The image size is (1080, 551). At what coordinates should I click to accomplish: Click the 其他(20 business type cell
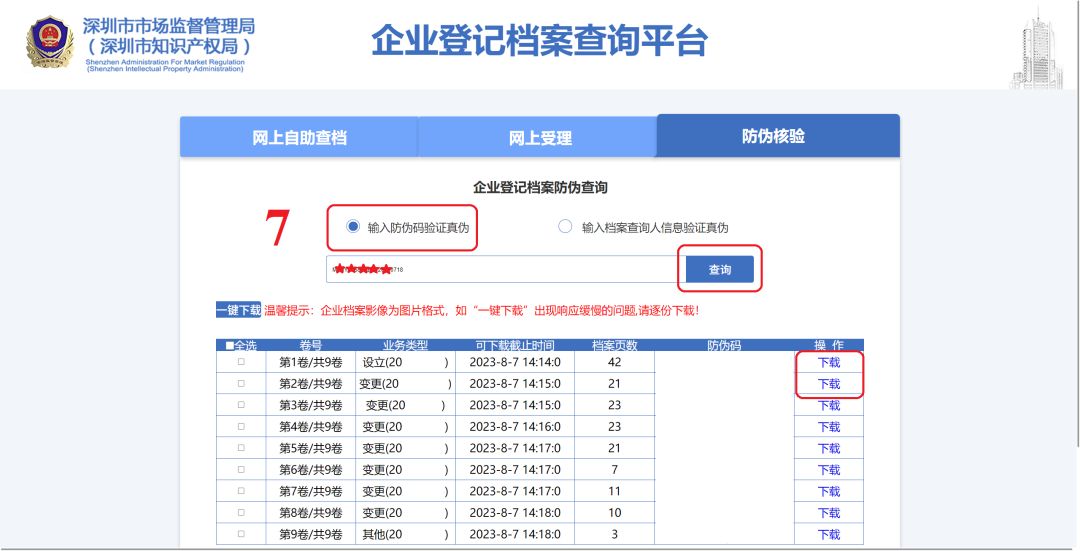[405, 534]
